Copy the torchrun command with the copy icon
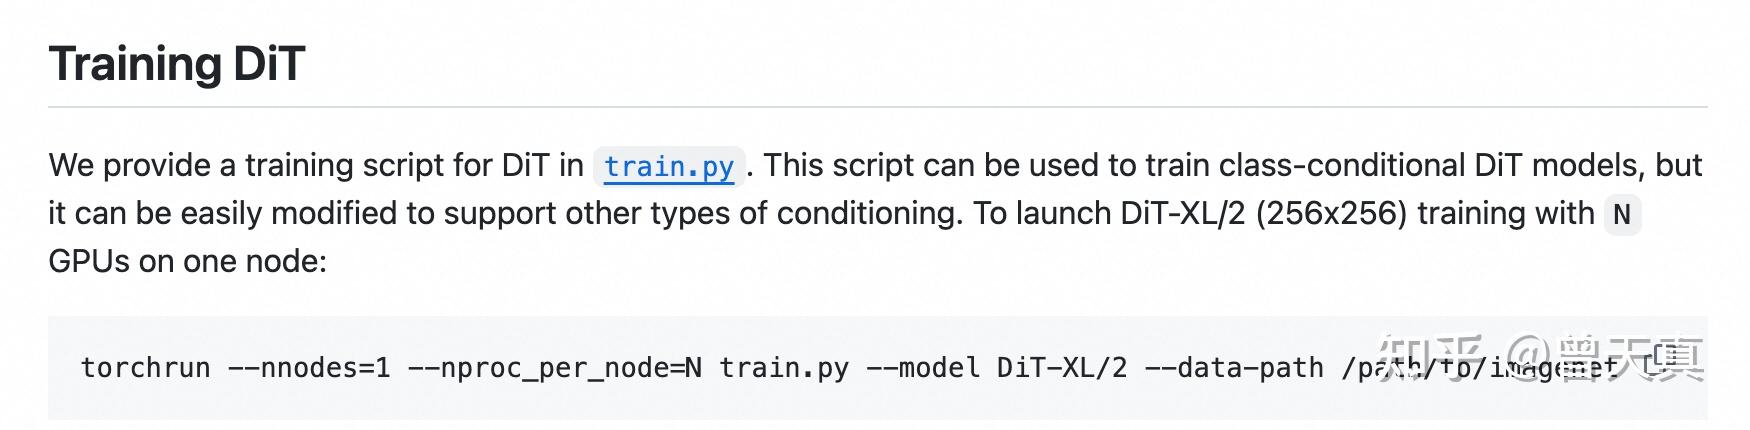Image resolution: width=1750 pixels, height=430 pixels. [x=1668, y=356]
